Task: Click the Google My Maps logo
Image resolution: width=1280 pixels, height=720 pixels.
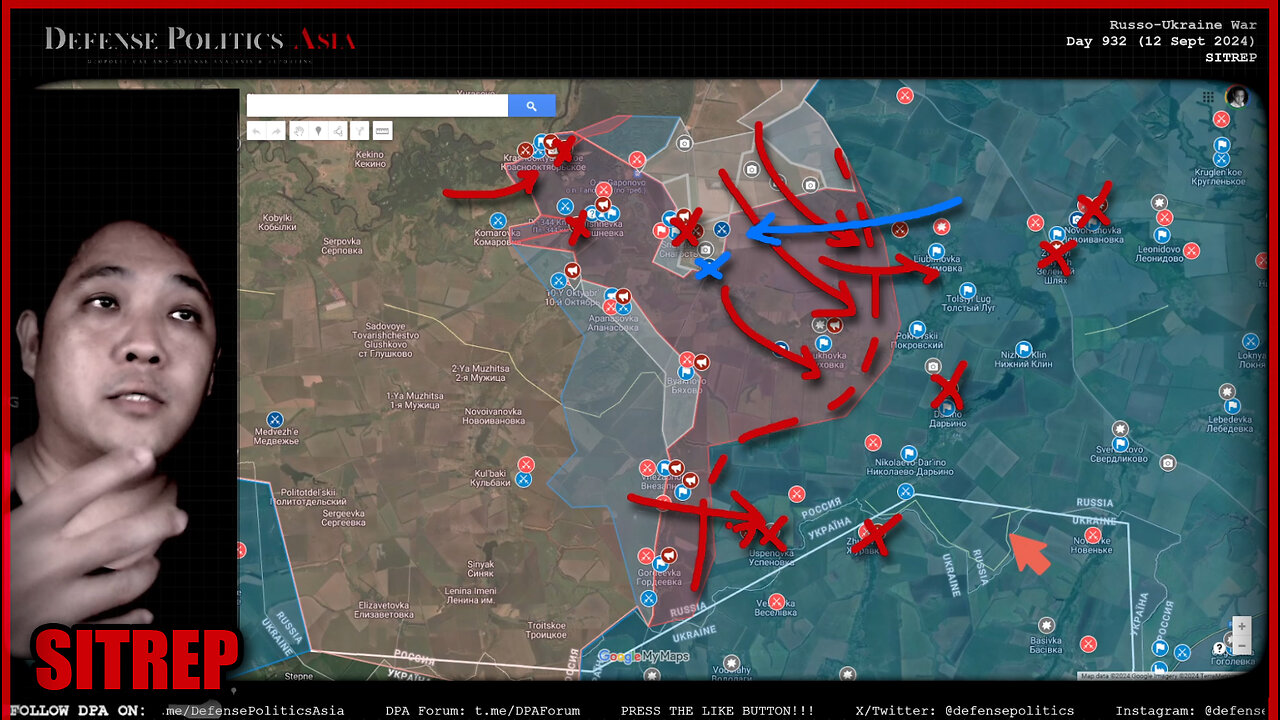Action: [x=643, y=657]
